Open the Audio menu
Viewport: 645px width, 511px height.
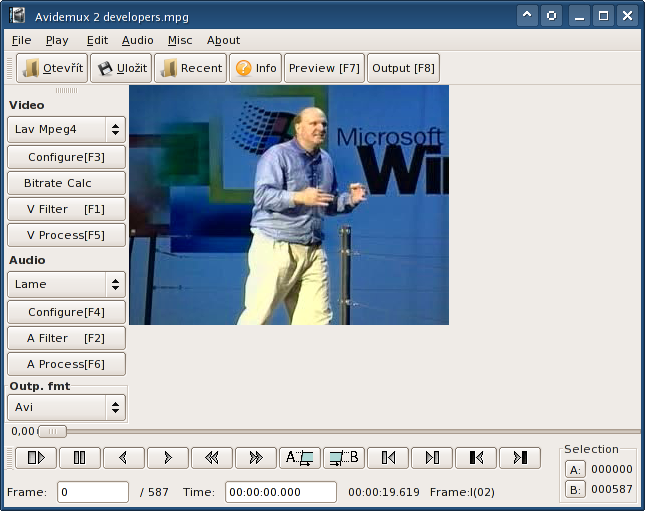[137, 40]
